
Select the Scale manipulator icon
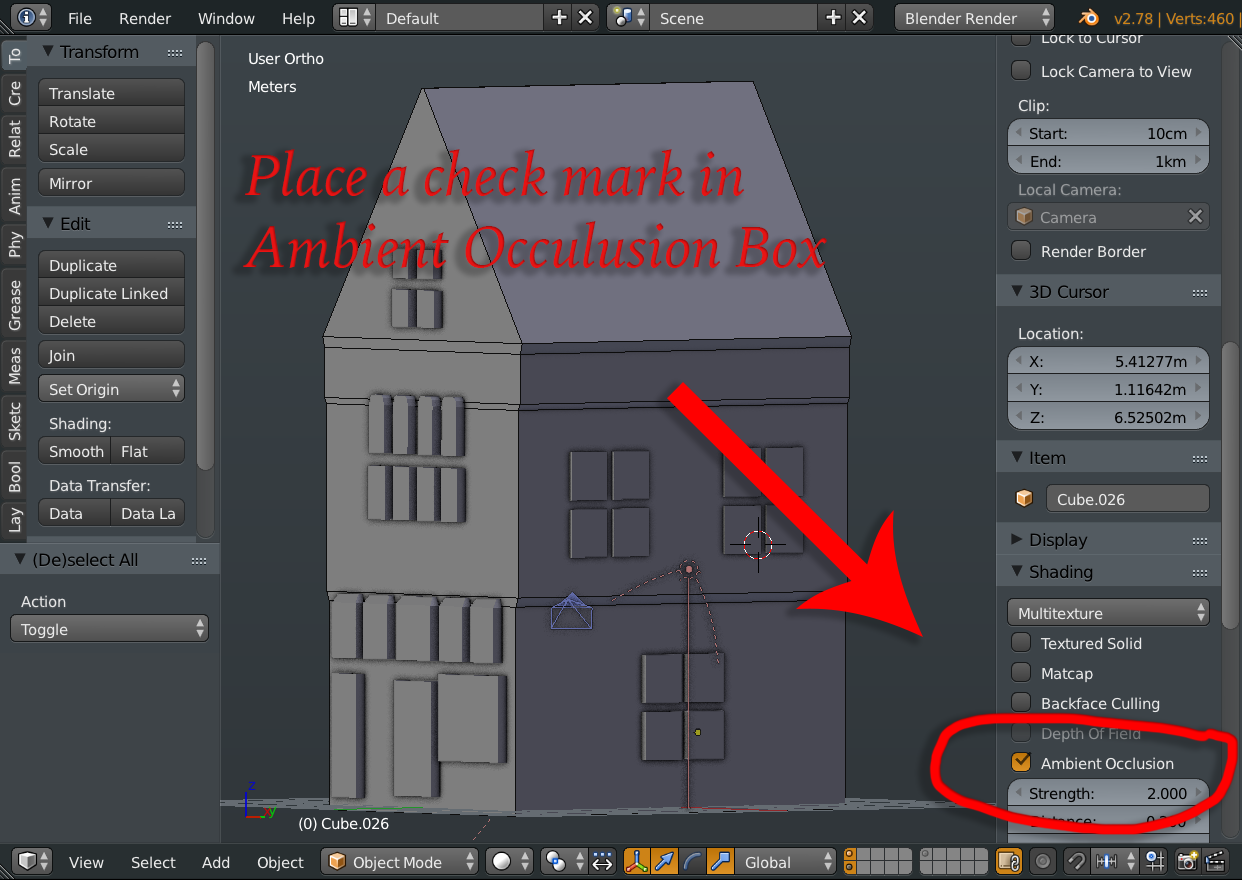(x=720, y=862)
